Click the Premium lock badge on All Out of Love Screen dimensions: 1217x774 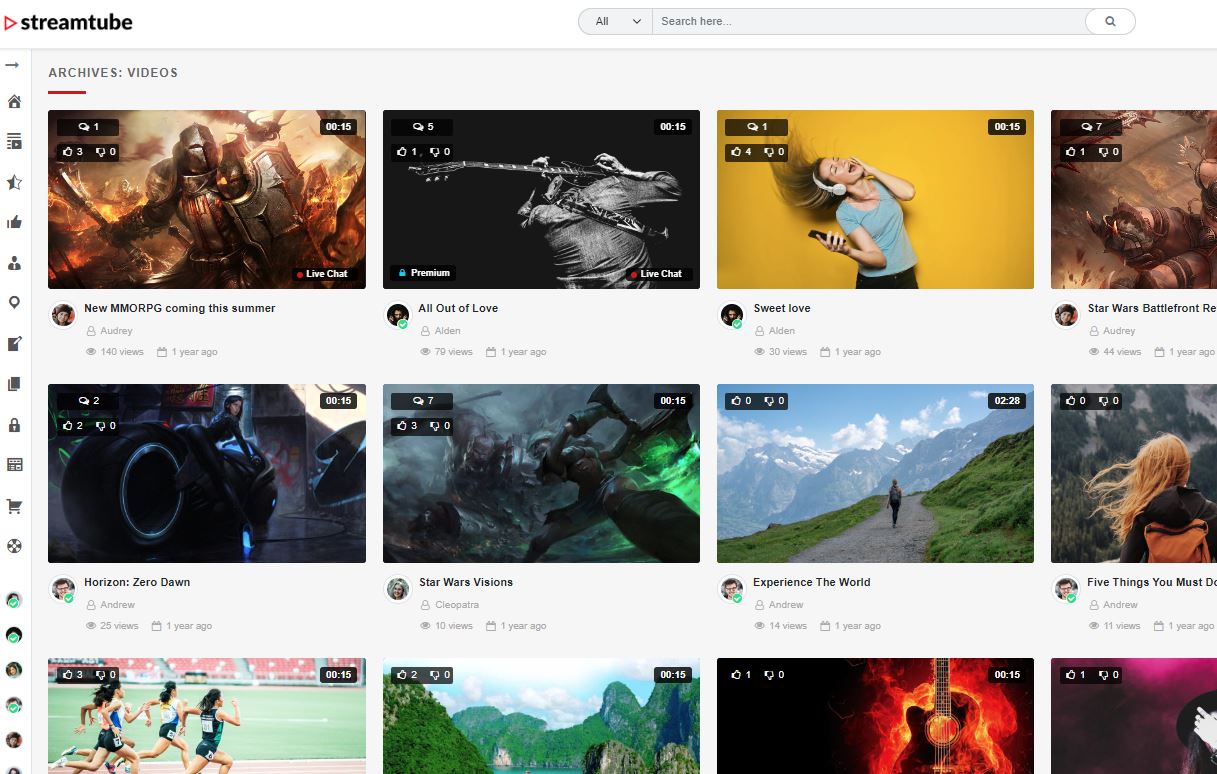click(424, 273)
